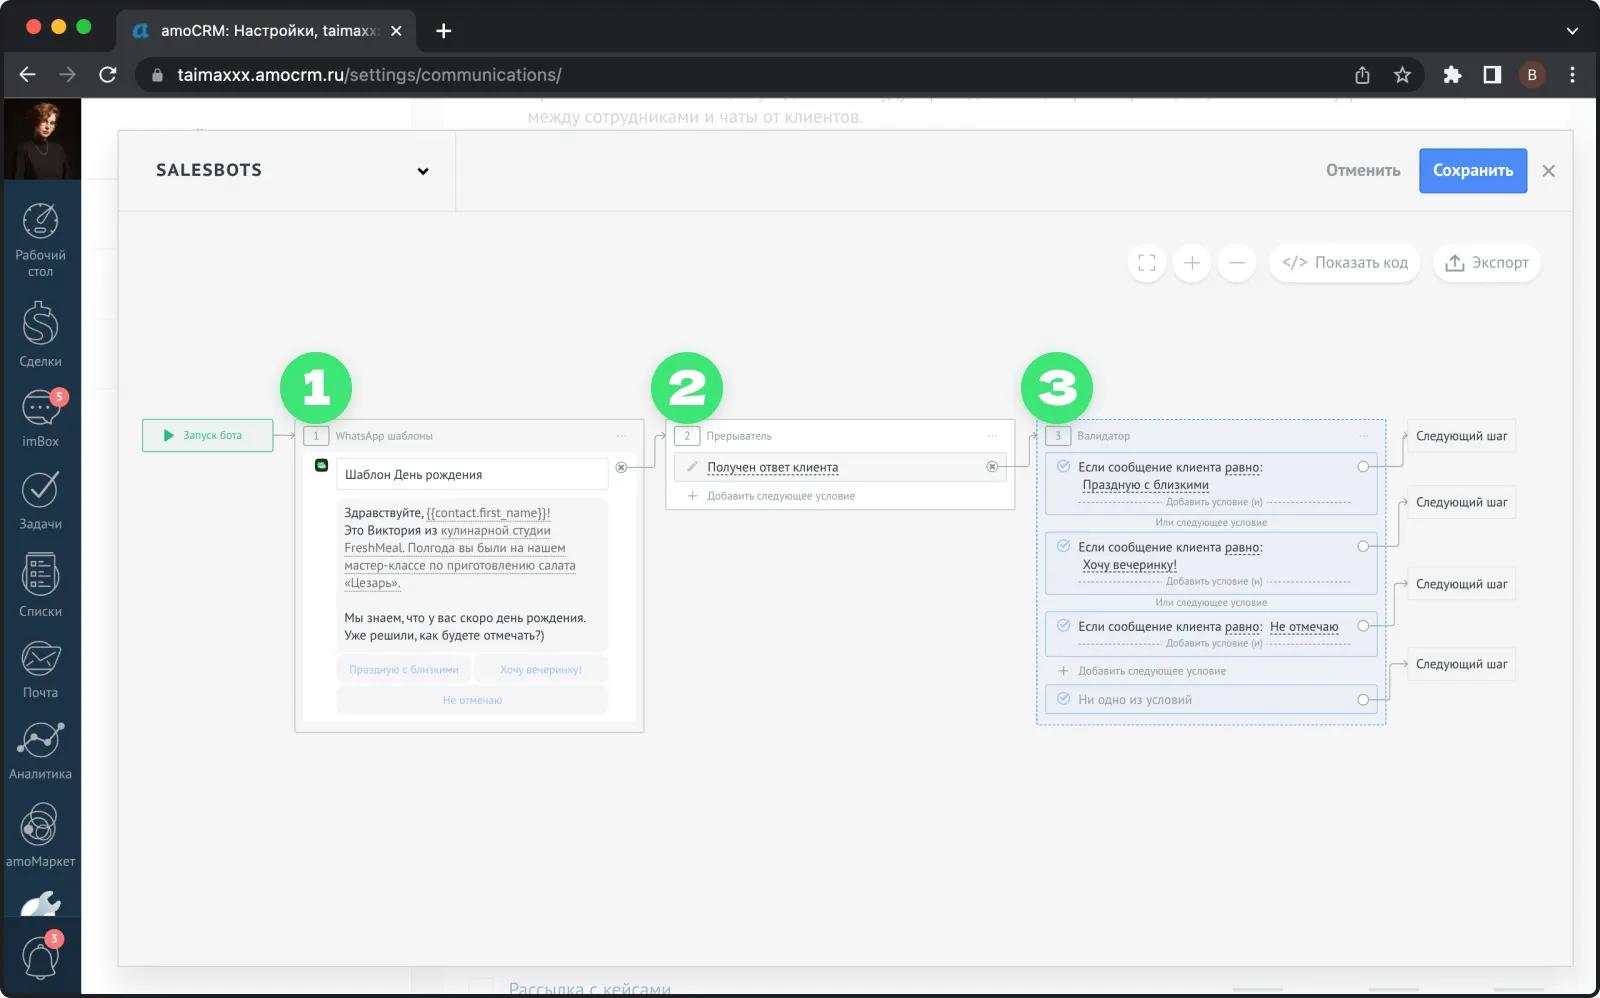Click Не отмечаю template button
Image resolution: width=1600 pixels, height=998 pixels.
point(472,700)
